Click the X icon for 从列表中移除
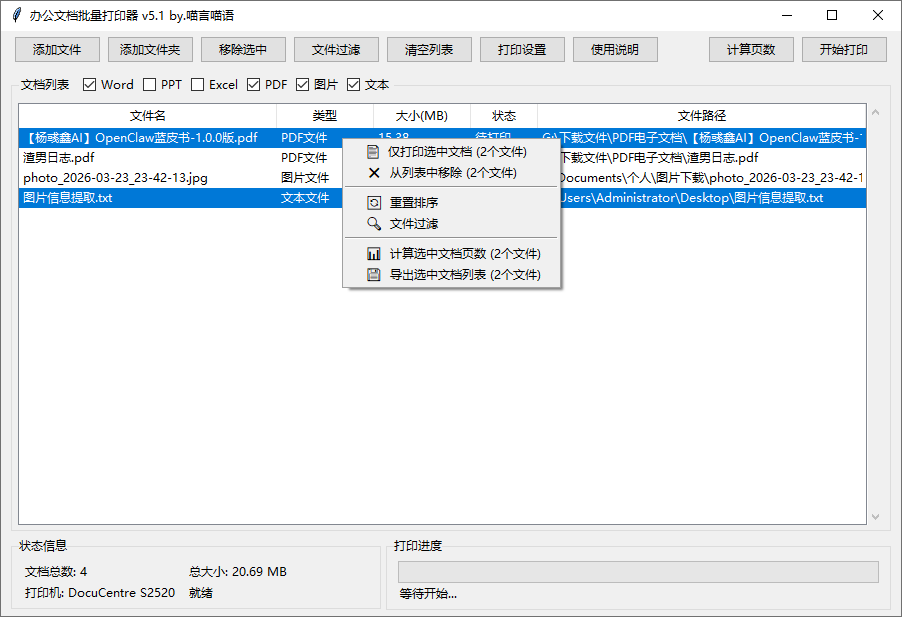The height and width of the screenshot is (617, 902). [373, 173]
